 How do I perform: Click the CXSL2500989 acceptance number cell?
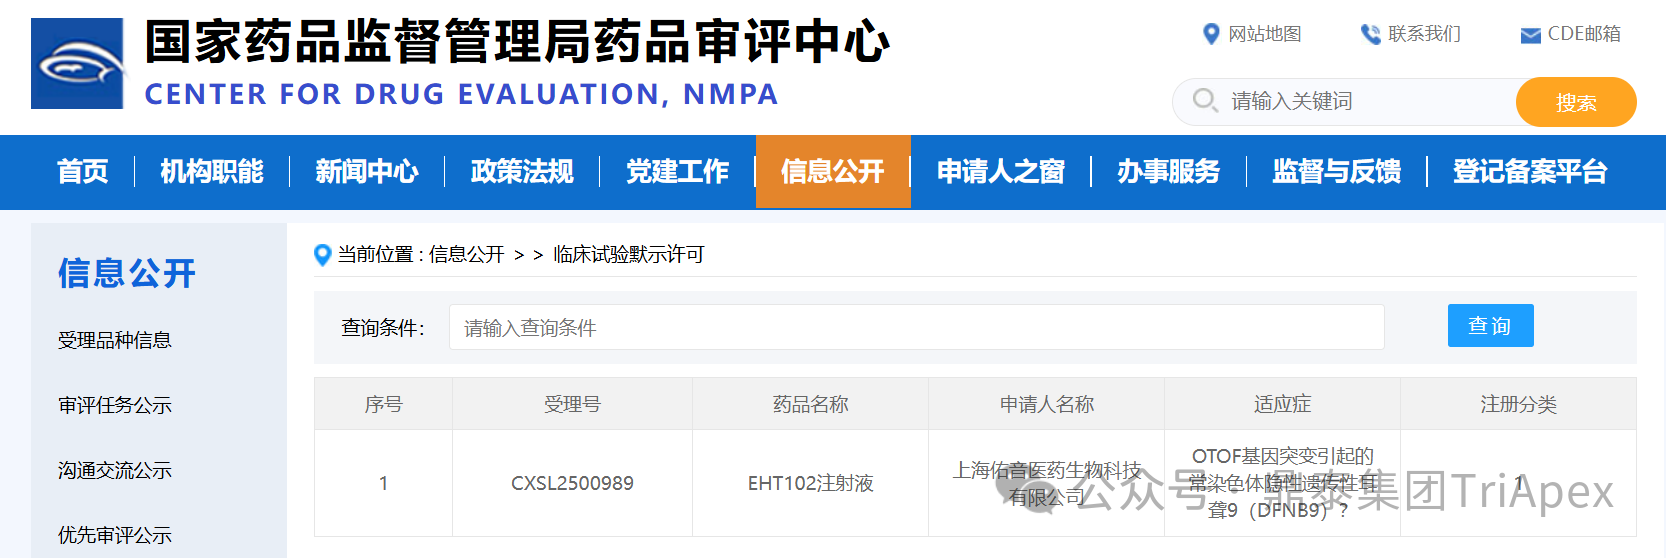point(572,484)
